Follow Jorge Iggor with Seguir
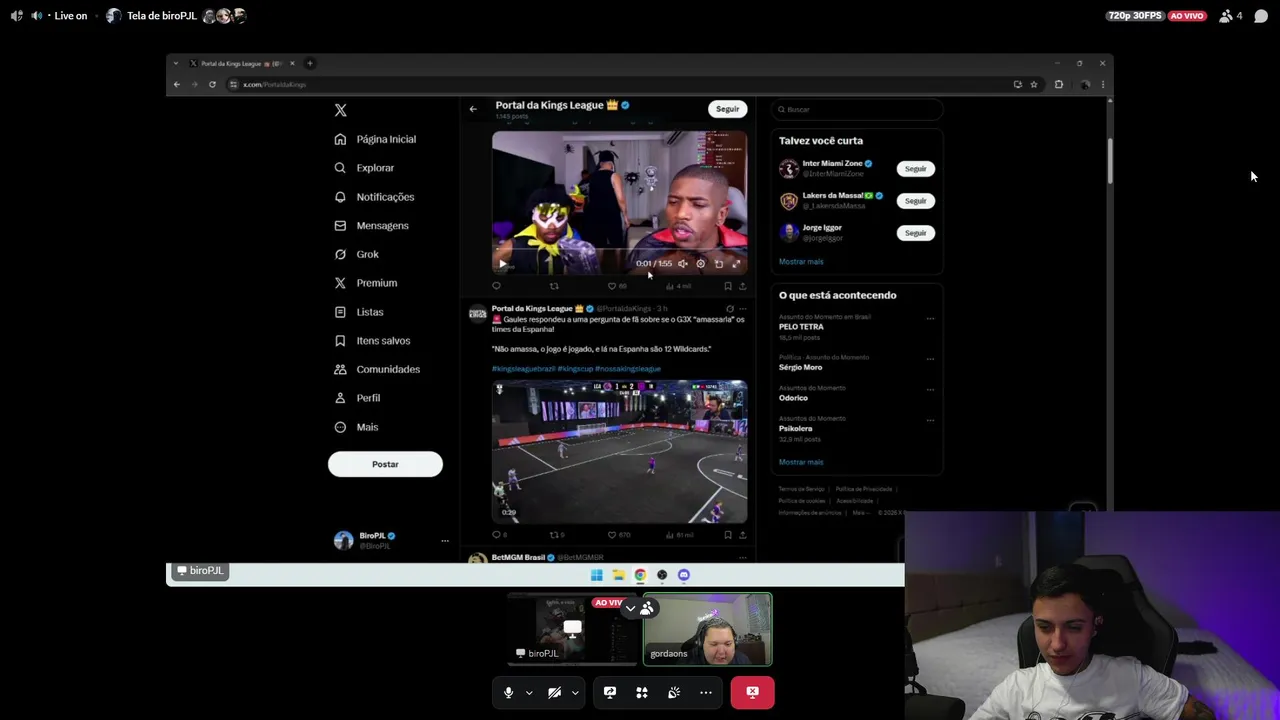This screenshot has width=1280, height=720. coord(915,233)
